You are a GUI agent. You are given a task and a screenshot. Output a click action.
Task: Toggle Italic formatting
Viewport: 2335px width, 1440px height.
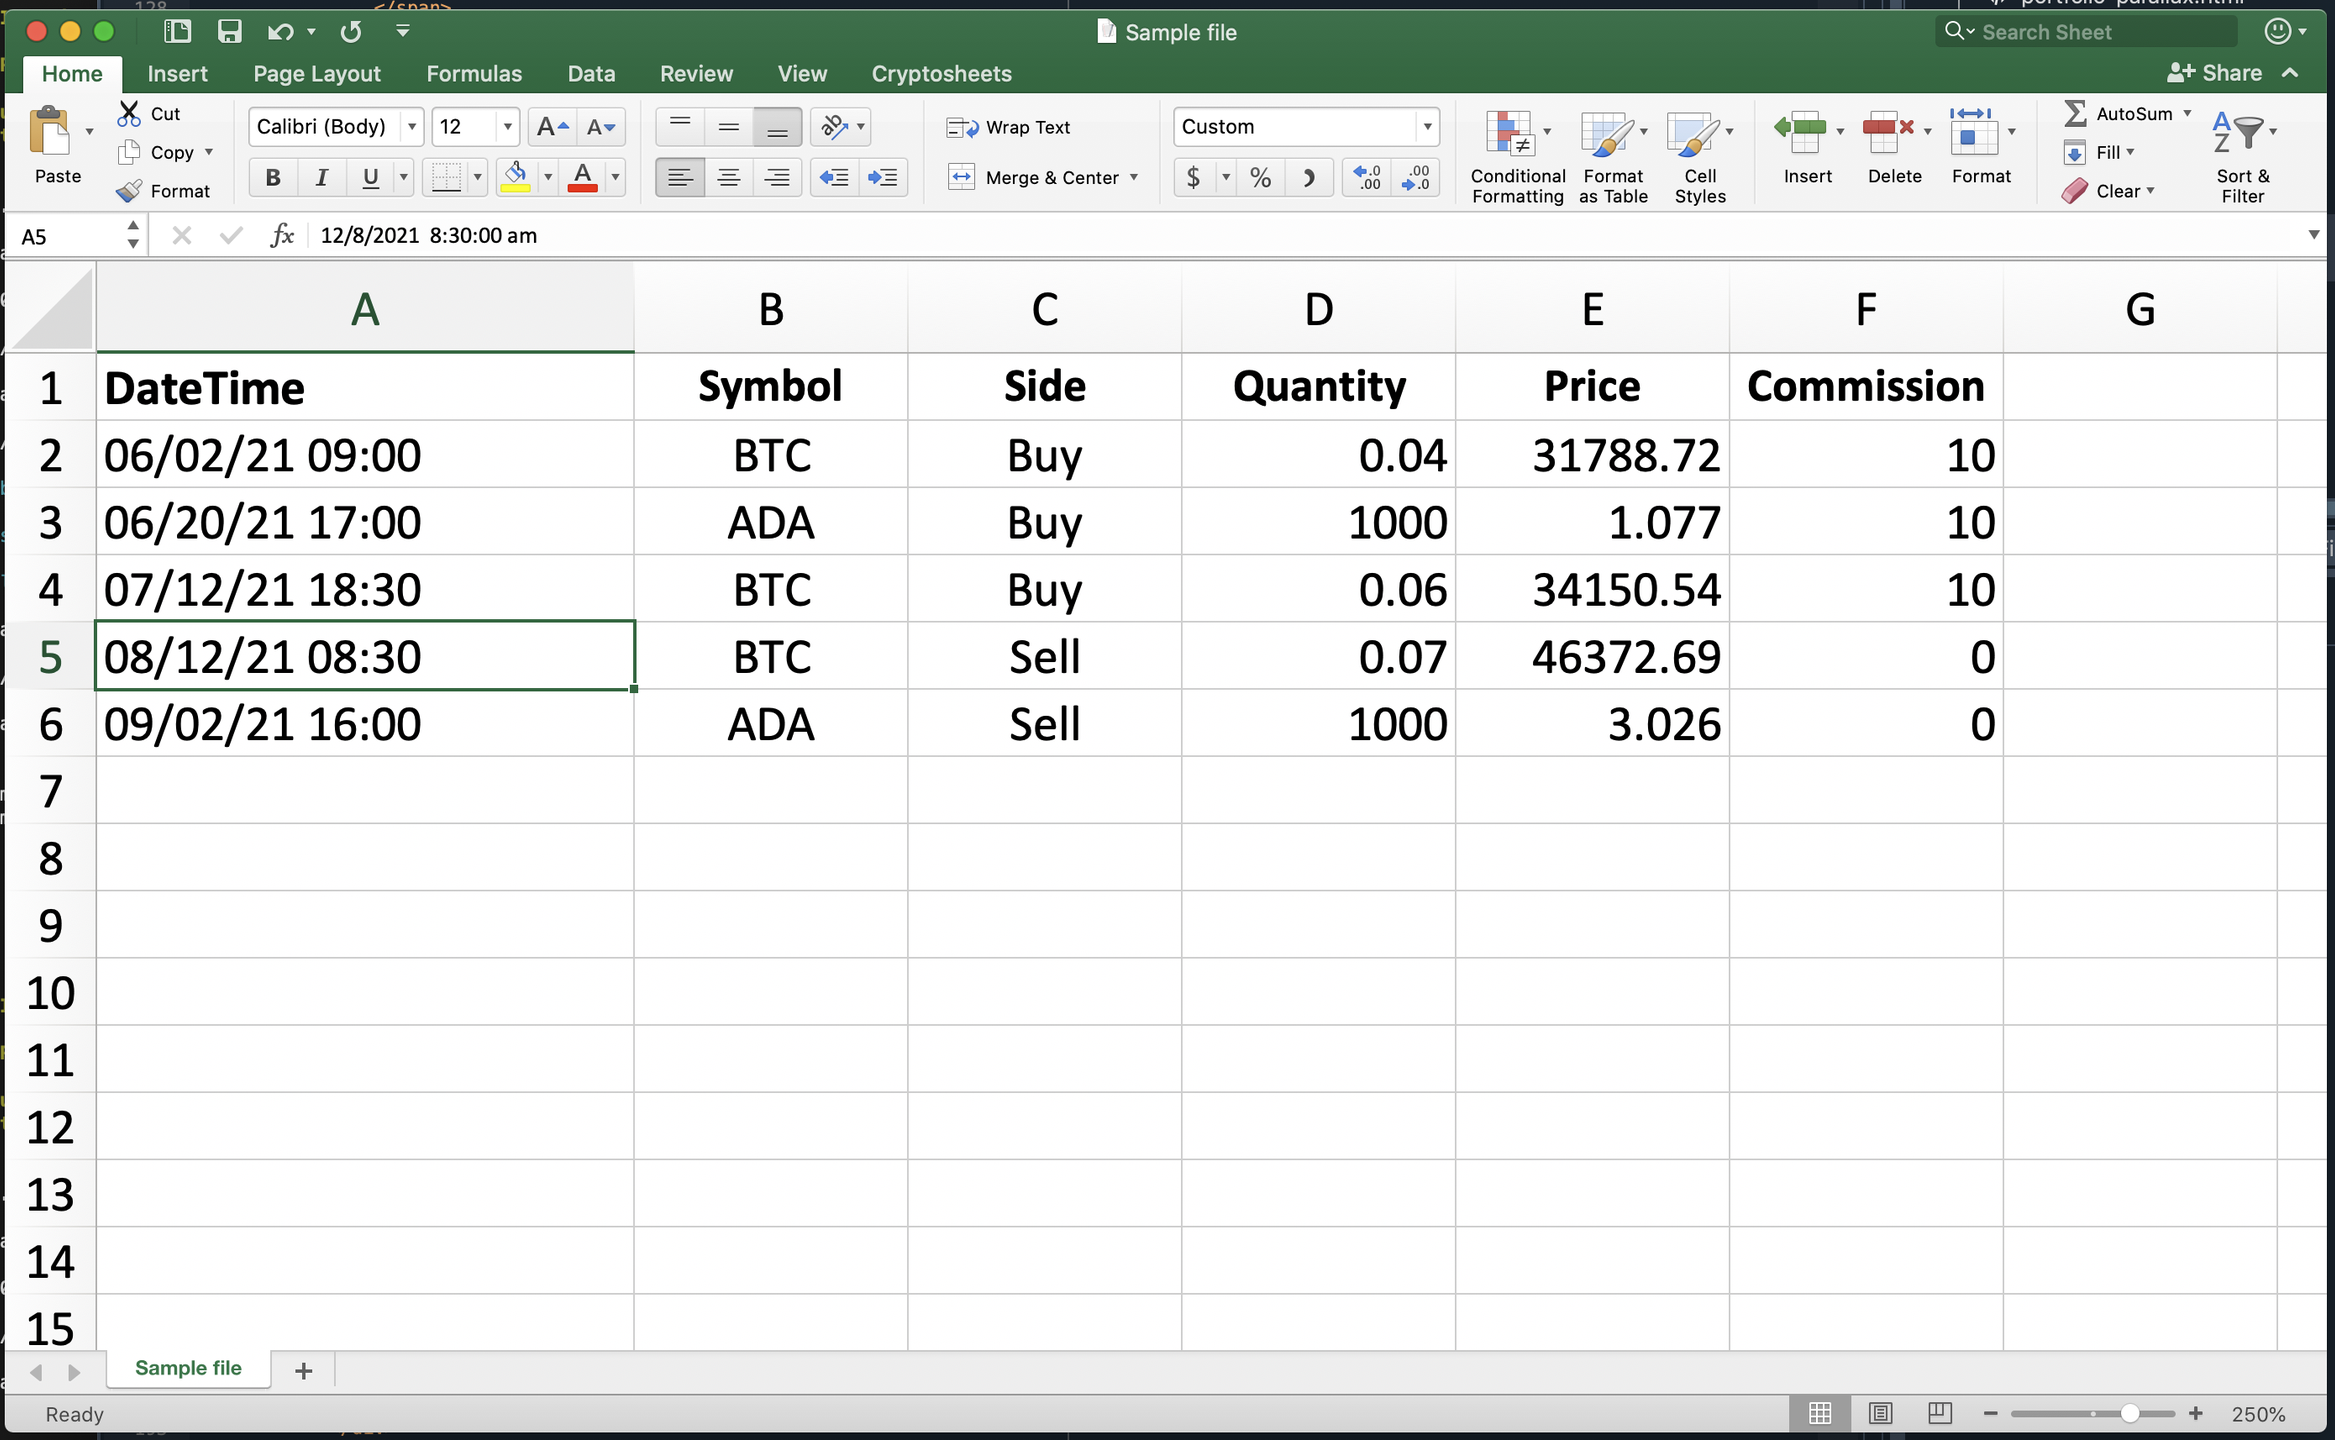(x=321, y=177)
